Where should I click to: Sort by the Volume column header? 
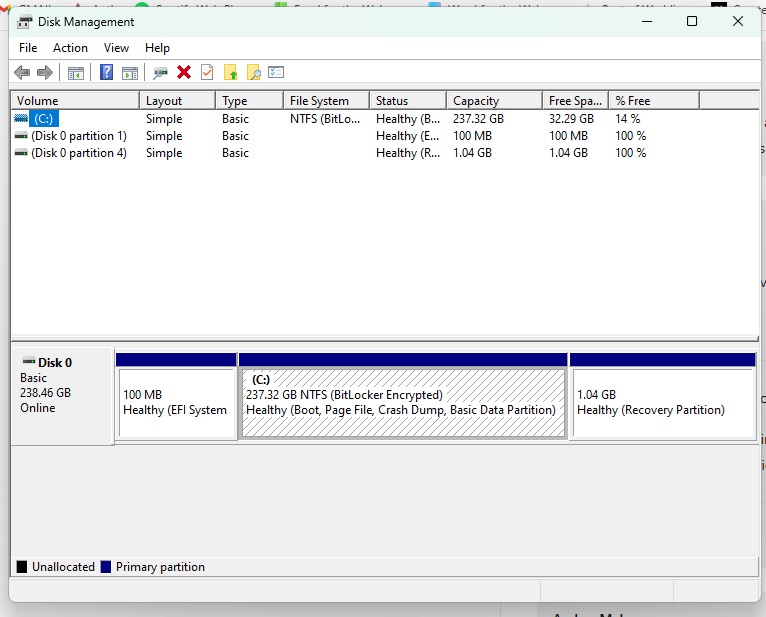click(75, 101)
